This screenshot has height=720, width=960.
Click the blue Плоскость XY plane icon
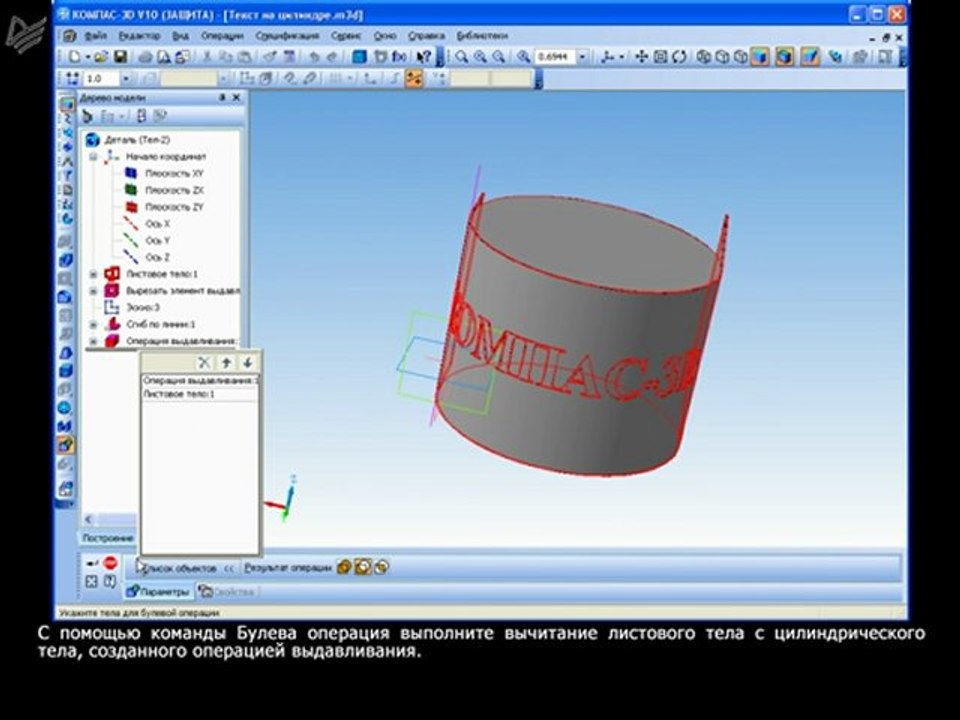(x=131, y=174)
